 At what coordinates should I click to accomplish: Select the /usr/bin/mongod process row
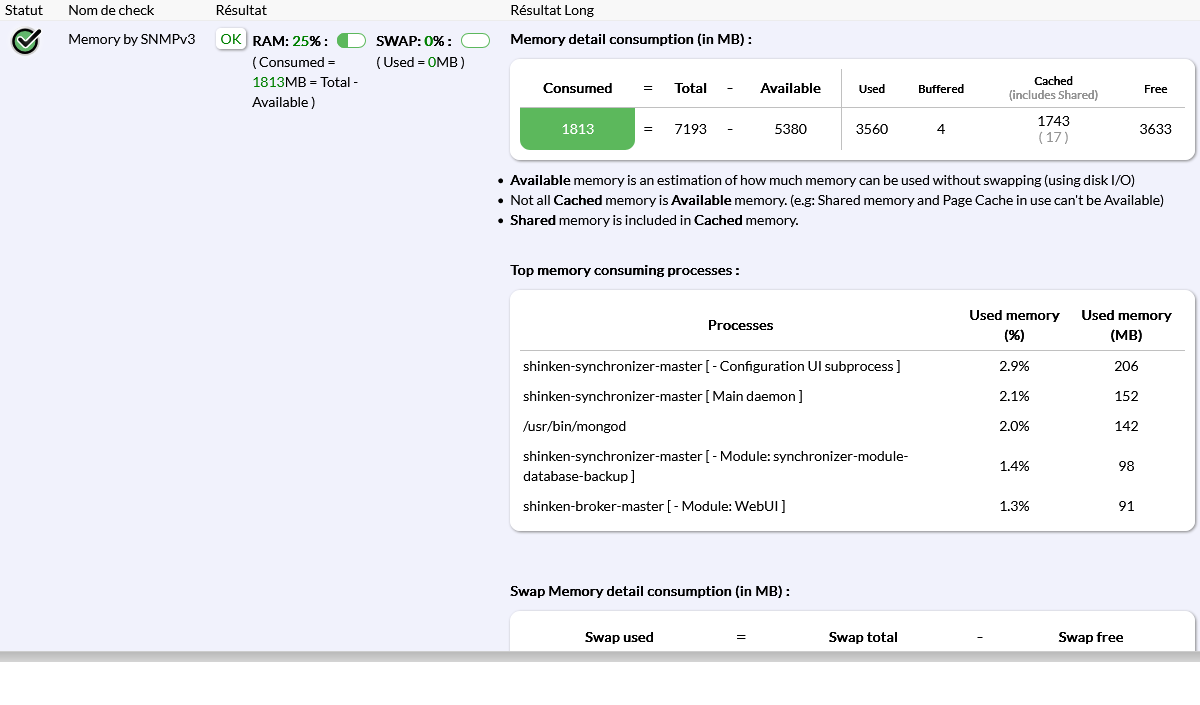click(x=574, y=426)
